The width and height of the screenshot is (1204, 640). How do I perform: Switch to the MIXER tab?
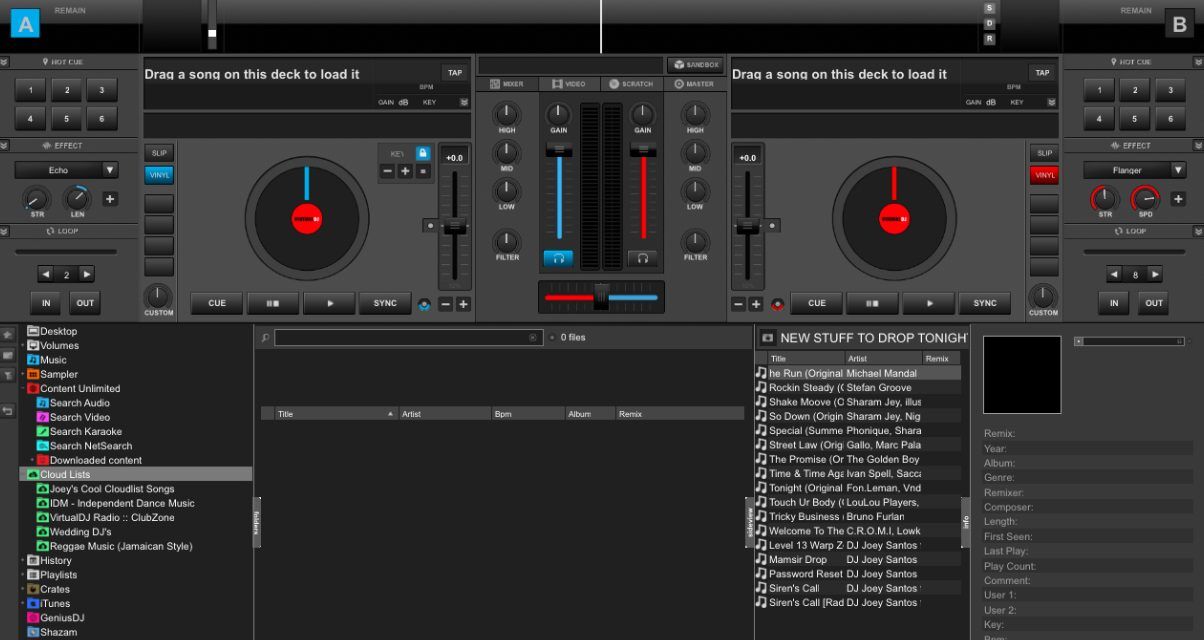[x=508, y=84]
